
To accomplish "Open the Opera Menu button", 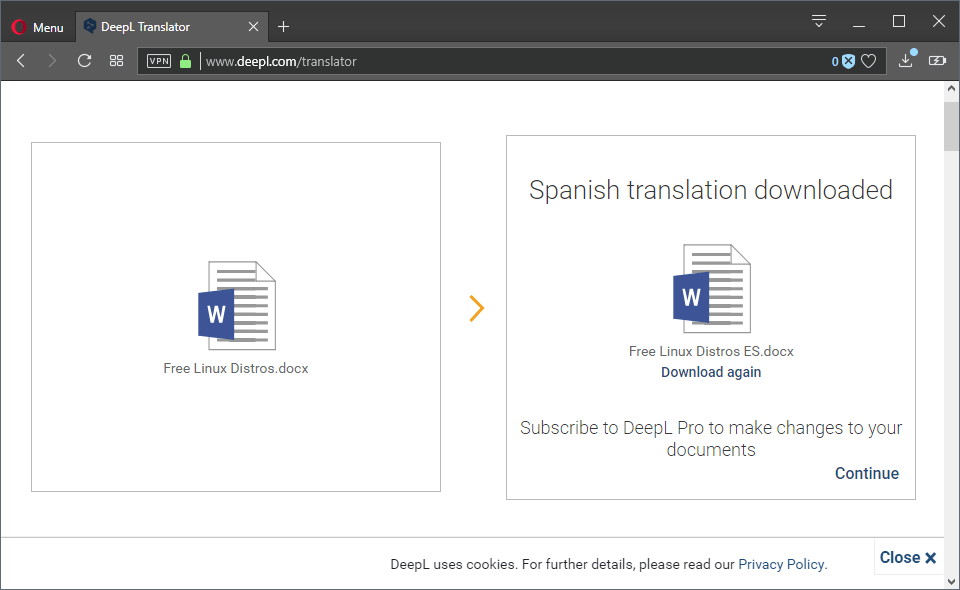I will (x=37, y=27).
